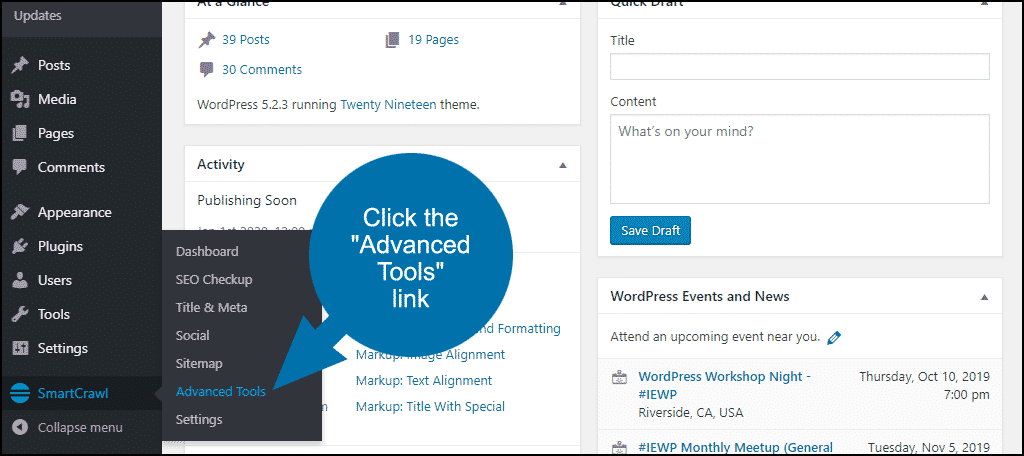The width and height of the screenshot is (1024, 456).
Task: Open the Markup: Image Alignment post link
Action: [430, 355]
